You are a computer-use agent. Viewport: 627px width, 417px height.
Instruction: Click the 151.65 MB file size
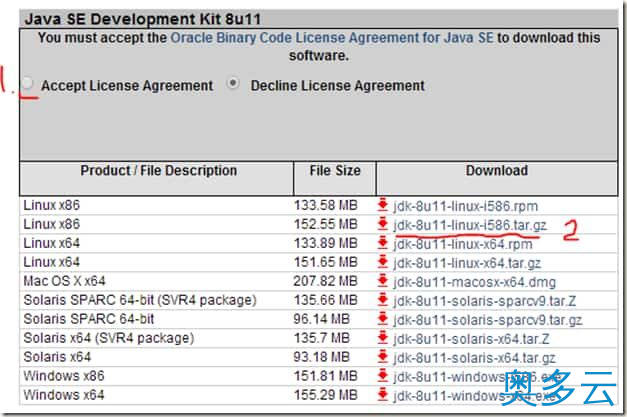click(325, 262)
